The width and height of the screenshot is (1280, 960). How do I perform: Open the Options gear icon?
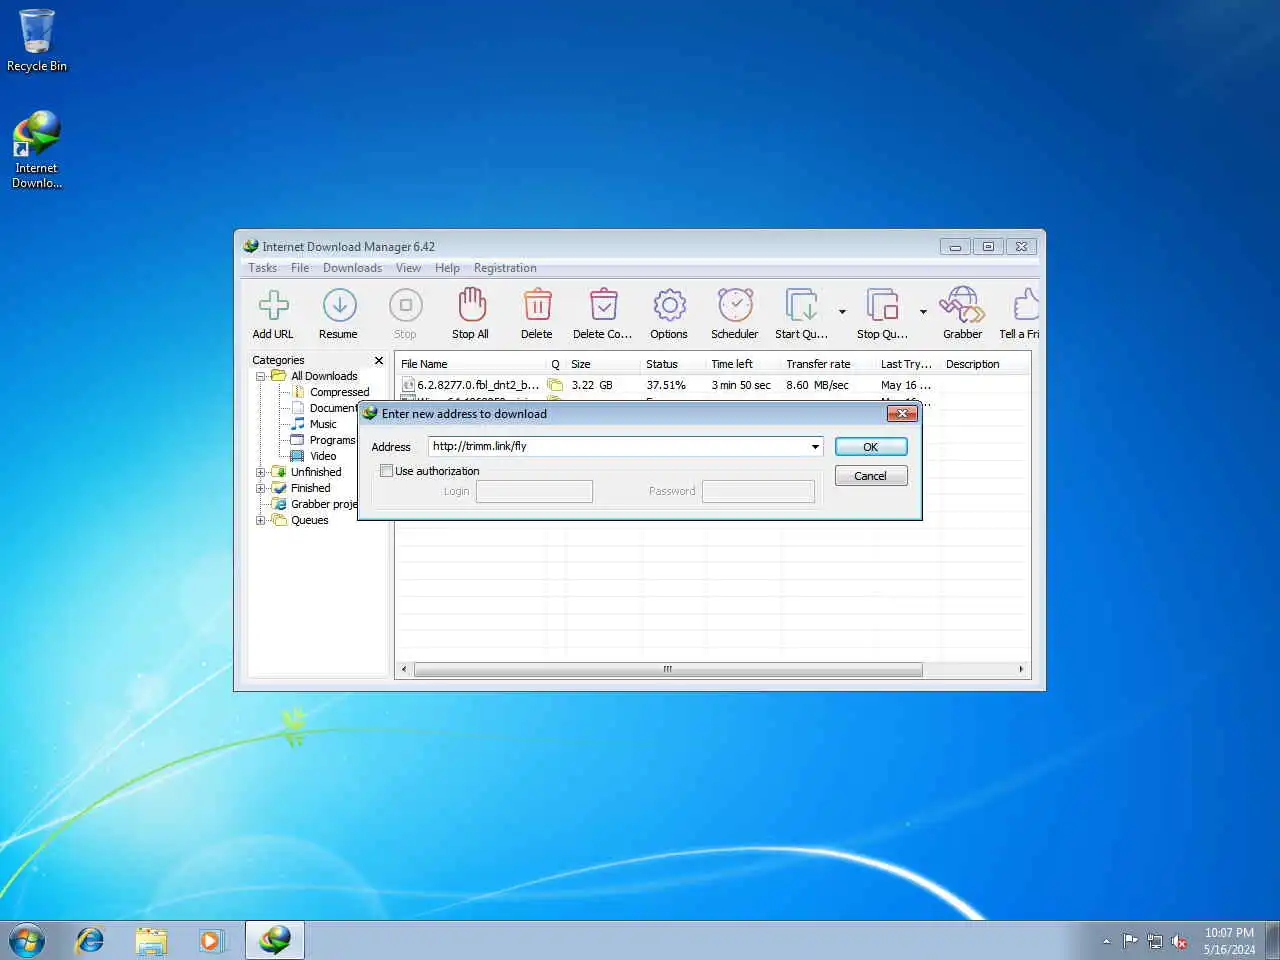(669, 305)
